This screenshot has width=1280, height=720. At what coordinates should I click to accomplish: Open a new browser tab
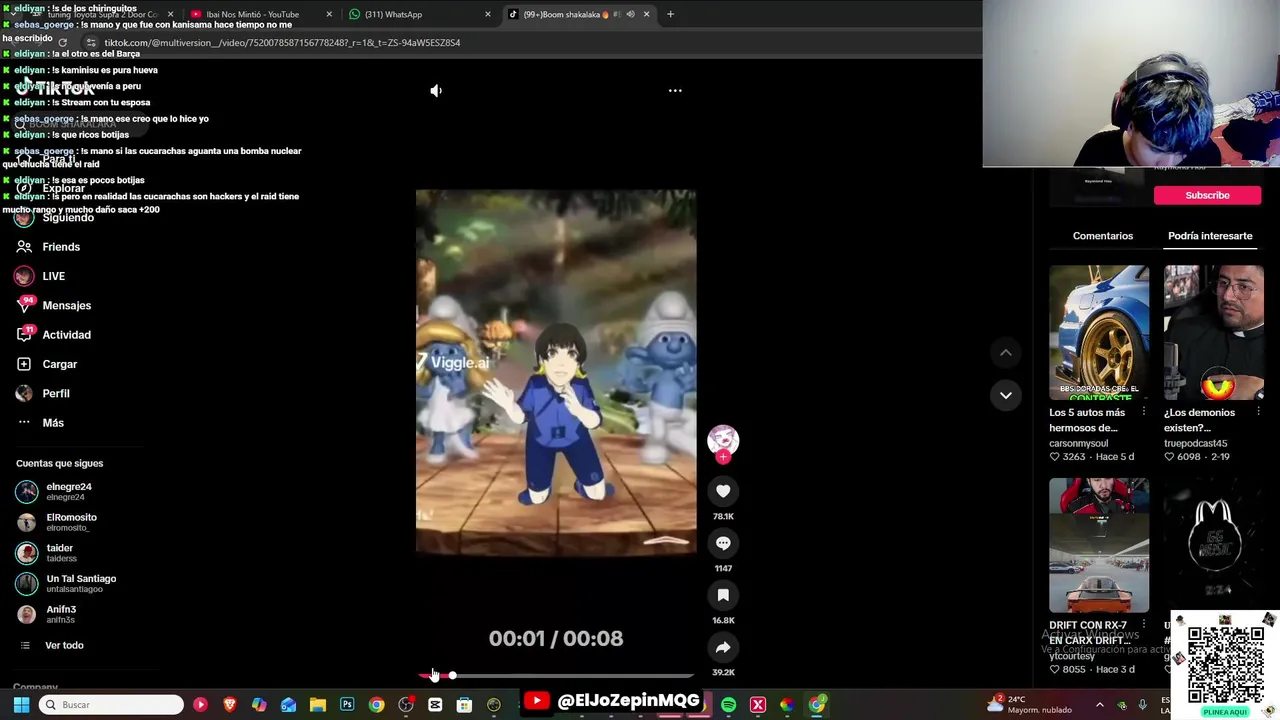(670, 14)
